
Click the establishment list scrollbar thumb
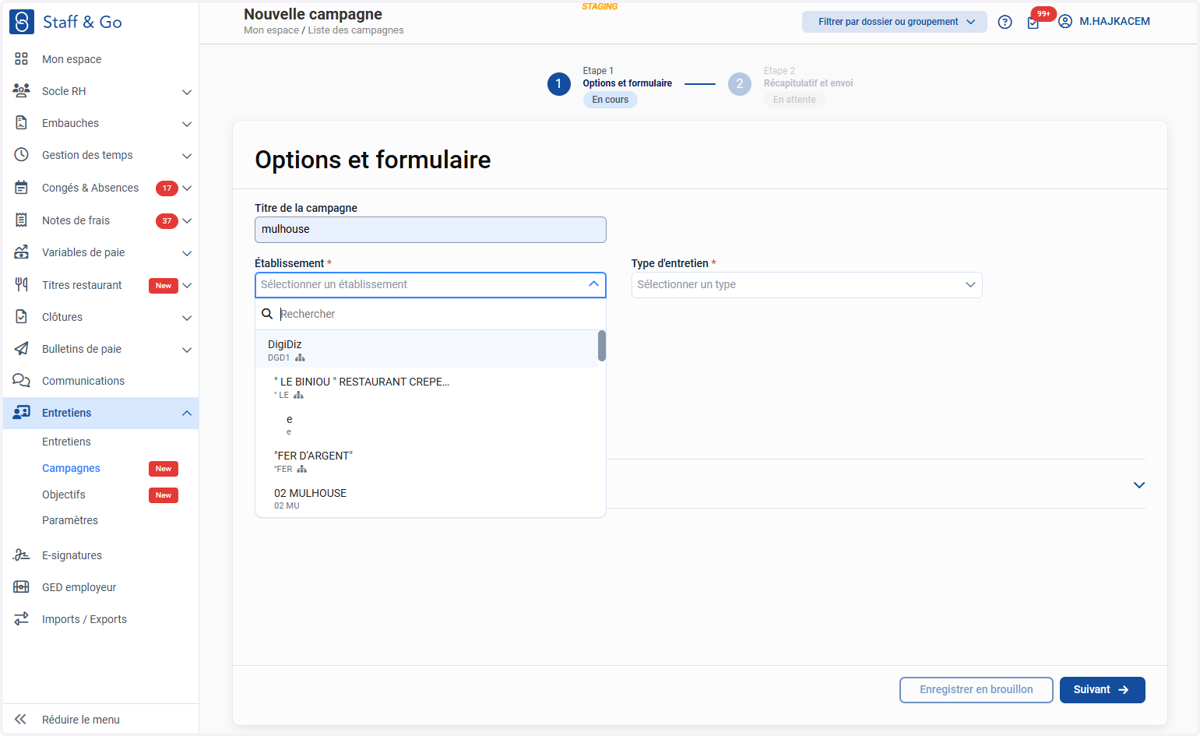602,346
